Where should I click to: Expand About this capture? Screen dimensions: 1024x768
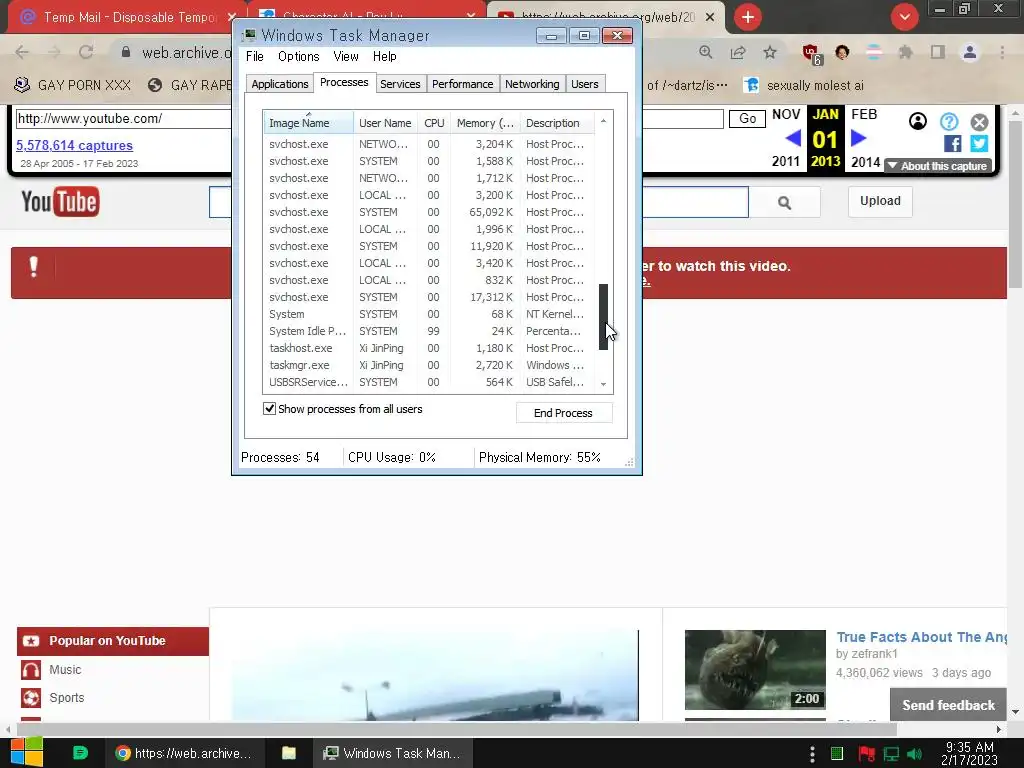click(x=938, y=166)
